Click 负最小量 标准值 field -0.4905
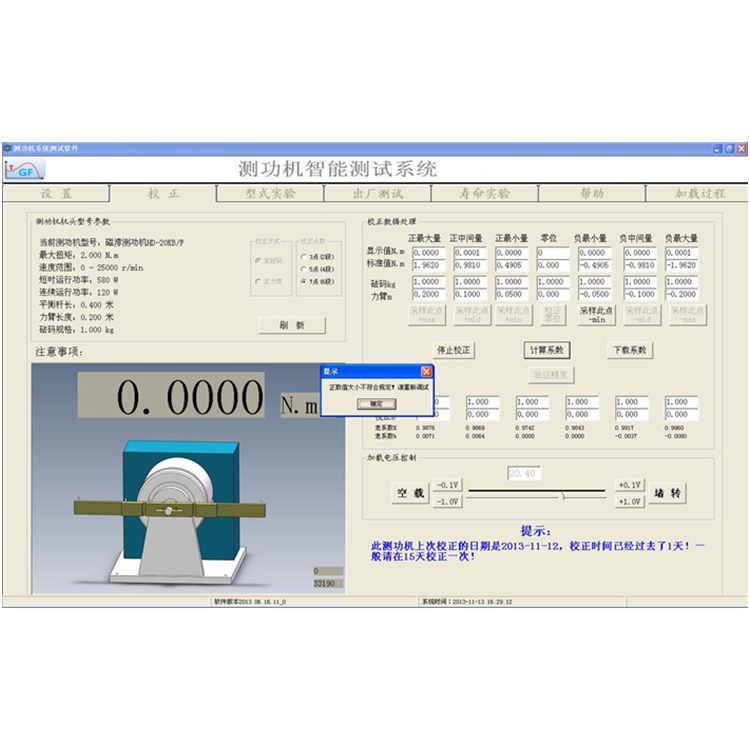 pos(595,265)
